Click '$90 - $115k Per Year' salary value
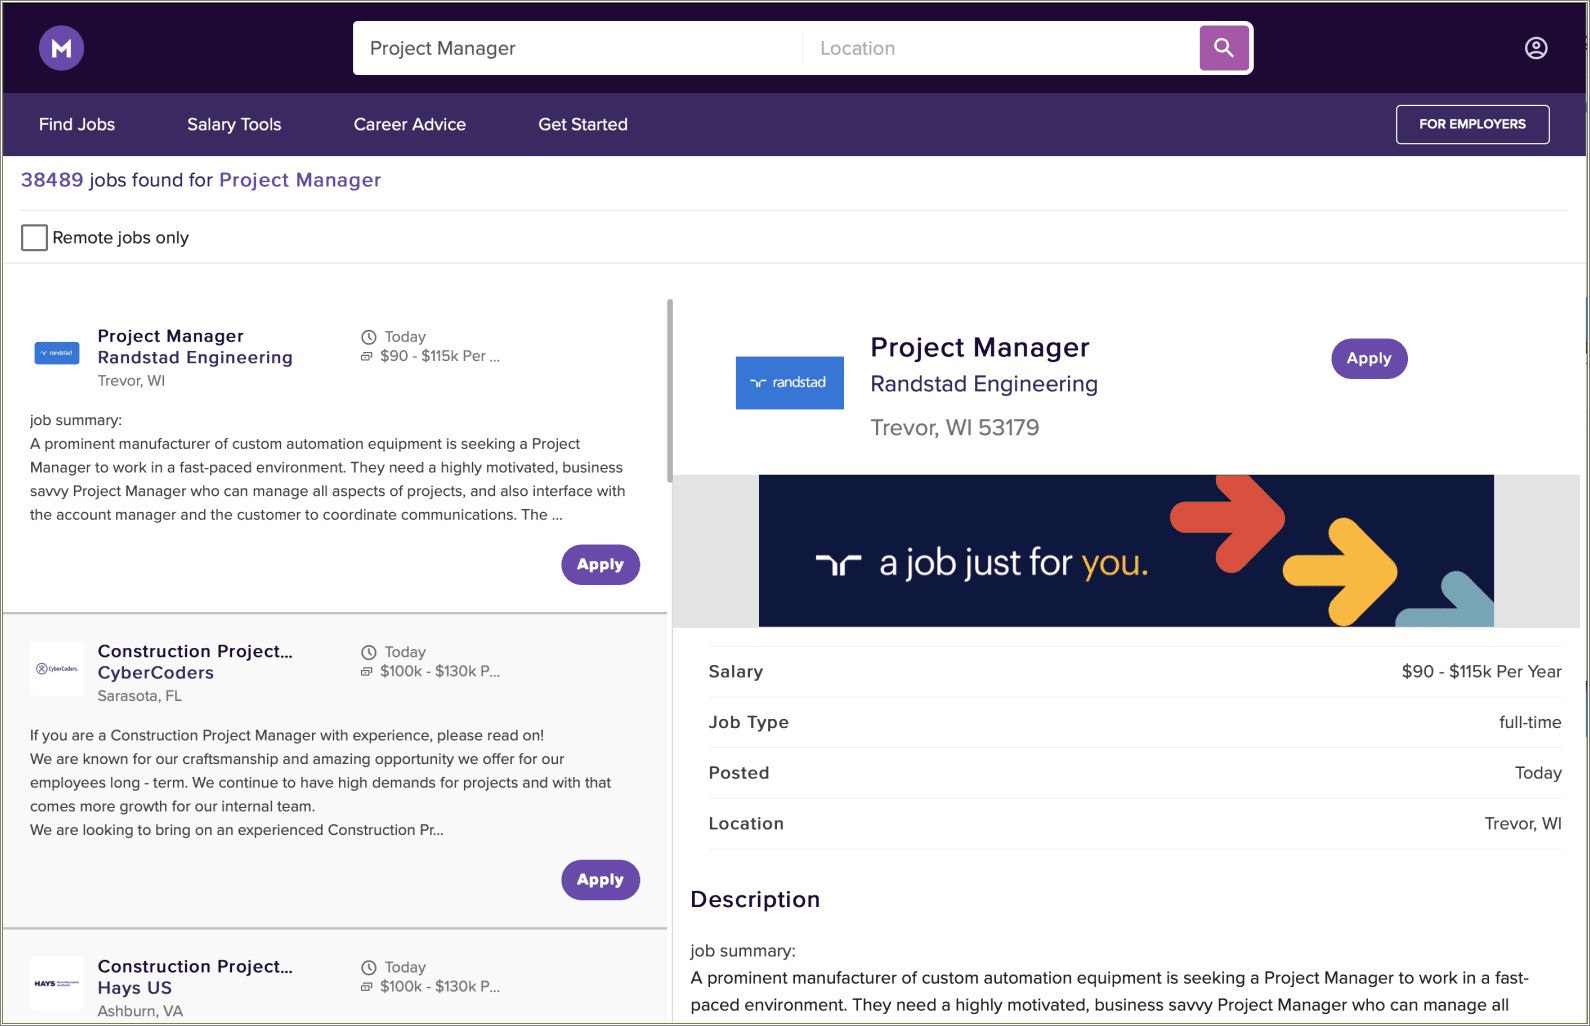Screen dimensions: 1590x1026 coord(1481,671)
